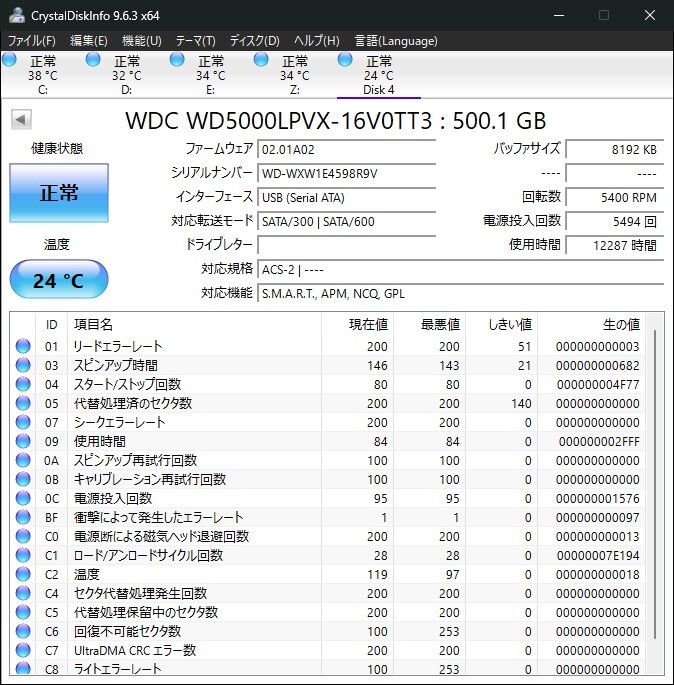Image resolution: width=674 pixels, height=685 pixels.
Task: Click status orb for attribute 0B キャリブレーション再試行回数
Action: point(23,479)
